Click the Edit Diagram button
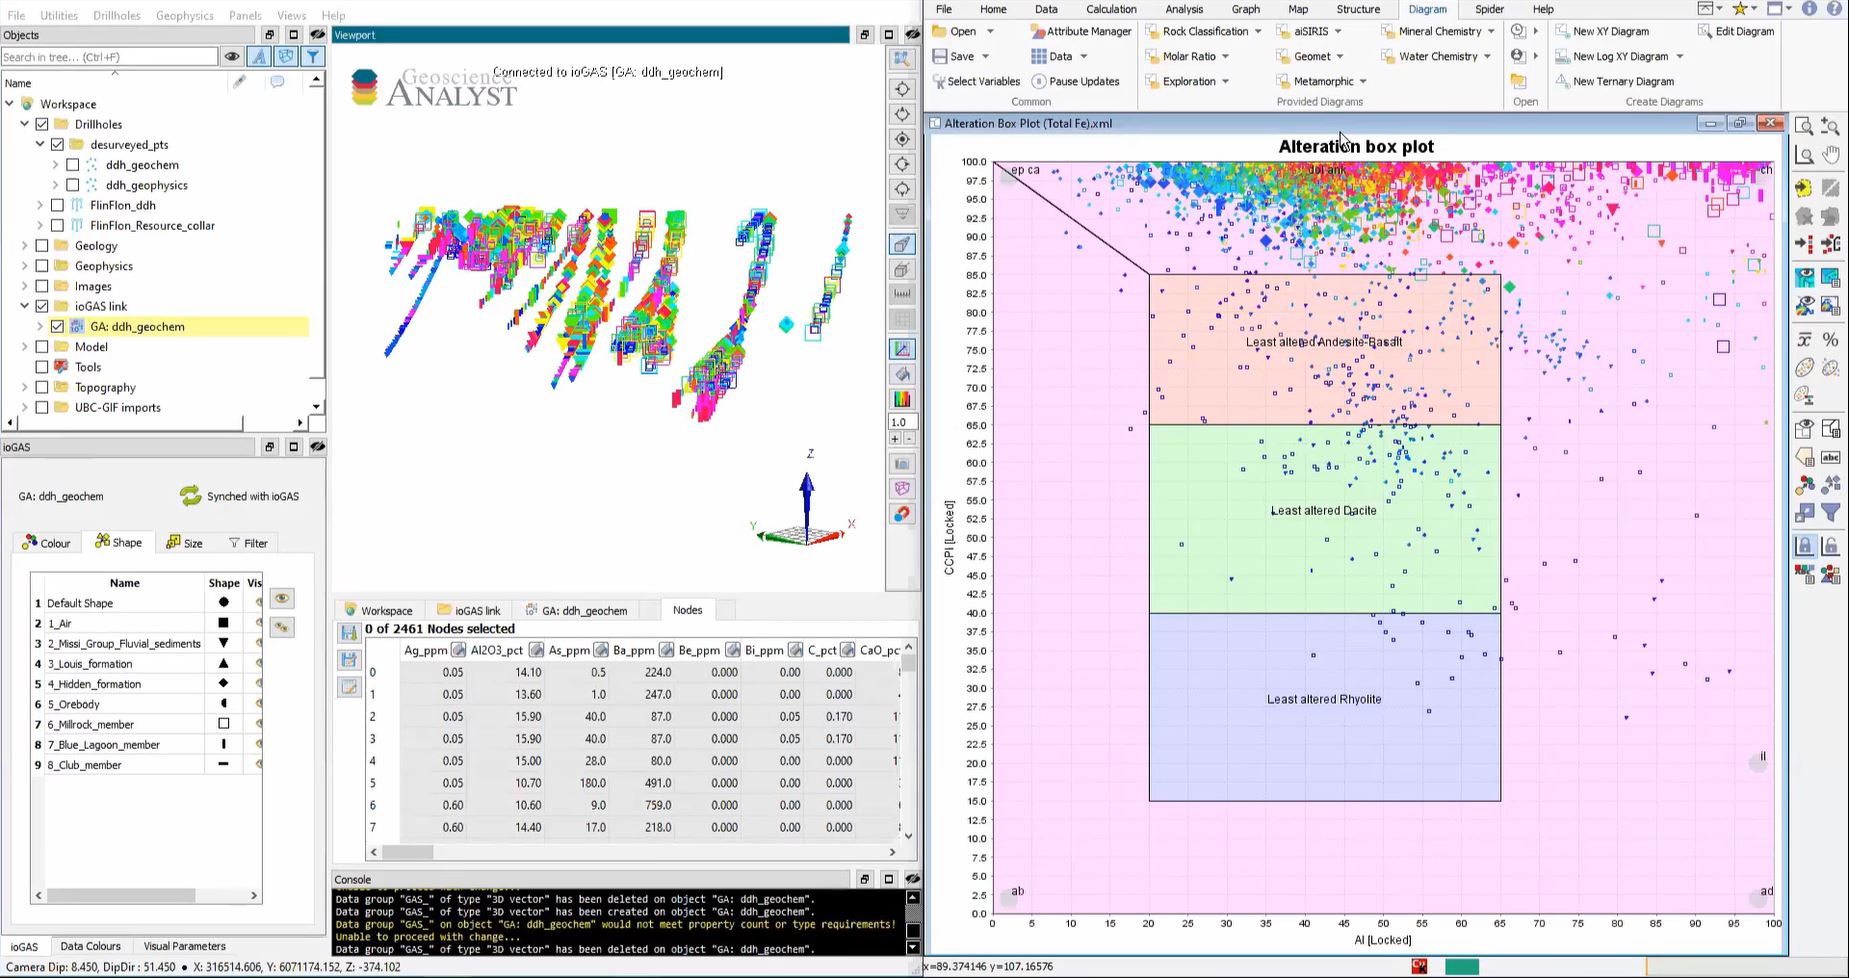This screenshot has width=1849, height=978. coord(1739,31)
